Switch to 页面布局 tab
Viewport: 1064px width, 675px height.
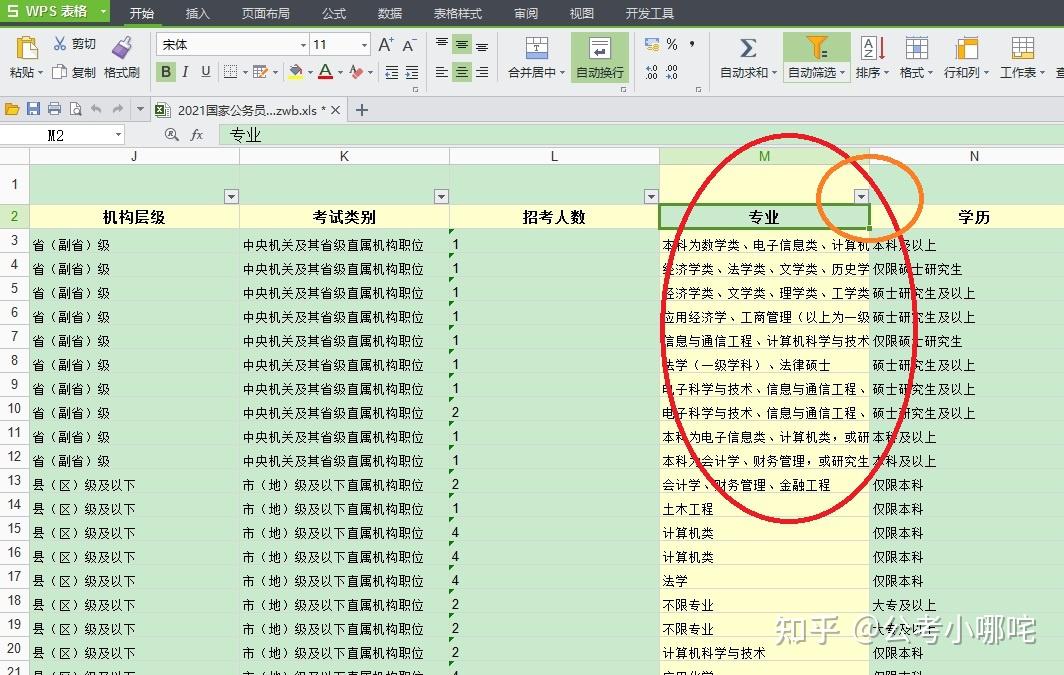265,13
